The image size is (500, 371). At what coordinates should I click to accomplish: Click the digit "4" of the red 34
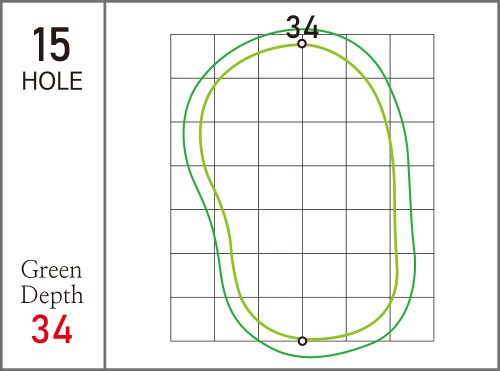(62, 329)
